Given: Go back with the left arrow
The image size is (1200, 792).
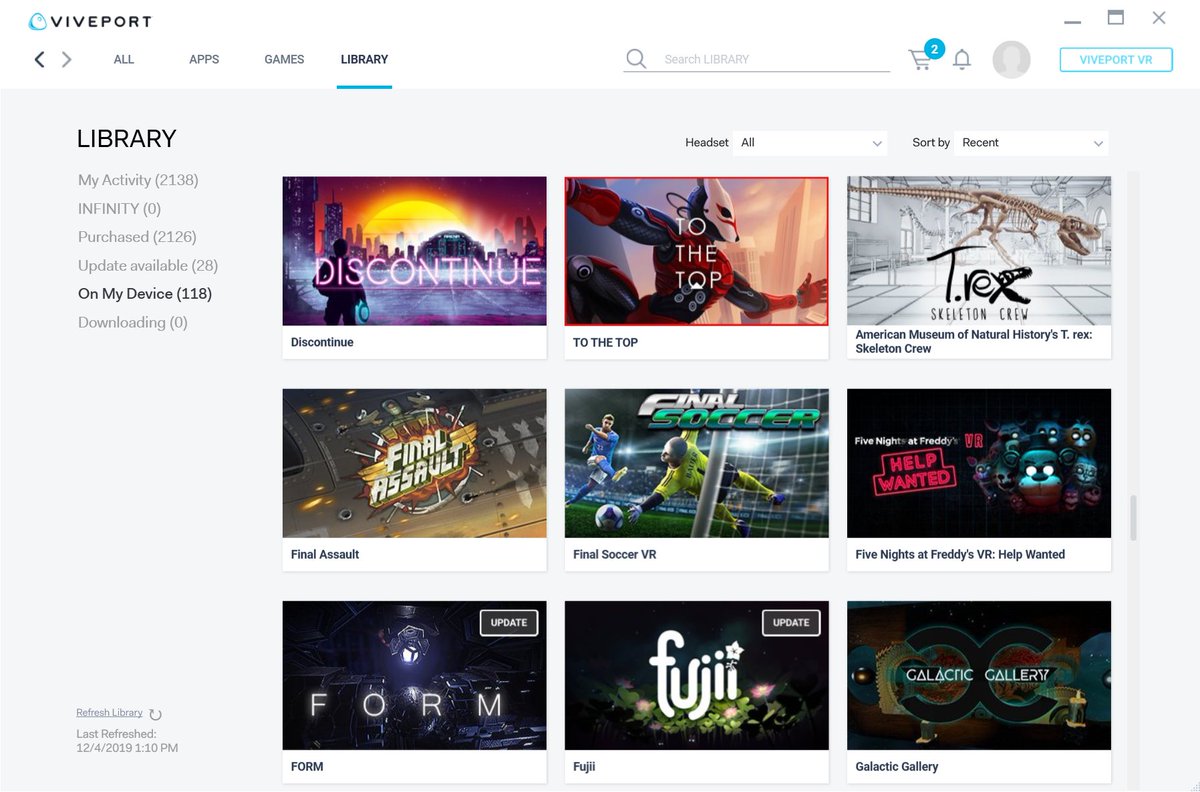Looking at the screenshot, I should tap(39, 59).
